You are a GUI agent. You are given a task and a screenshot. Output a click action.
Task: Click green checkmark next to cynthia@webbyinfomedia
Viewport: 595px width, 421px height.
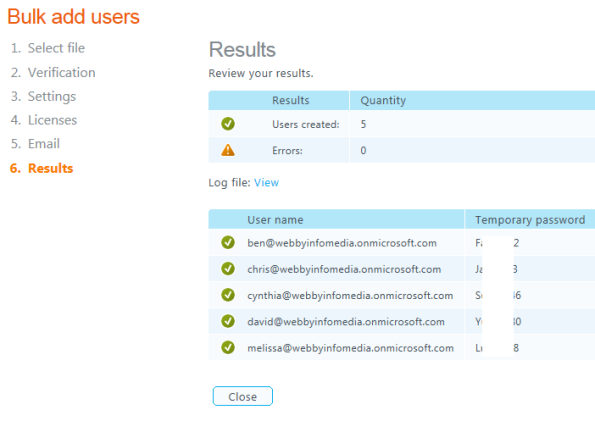coord(228,295)
